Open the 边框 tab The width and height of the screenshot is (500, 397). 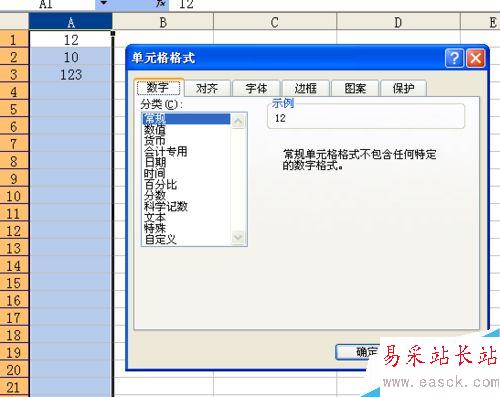click(306, 88)
